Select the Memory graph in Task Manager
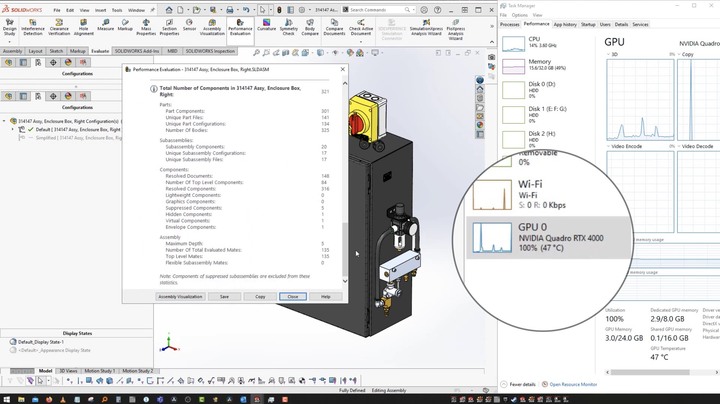 tap(513, 66)
